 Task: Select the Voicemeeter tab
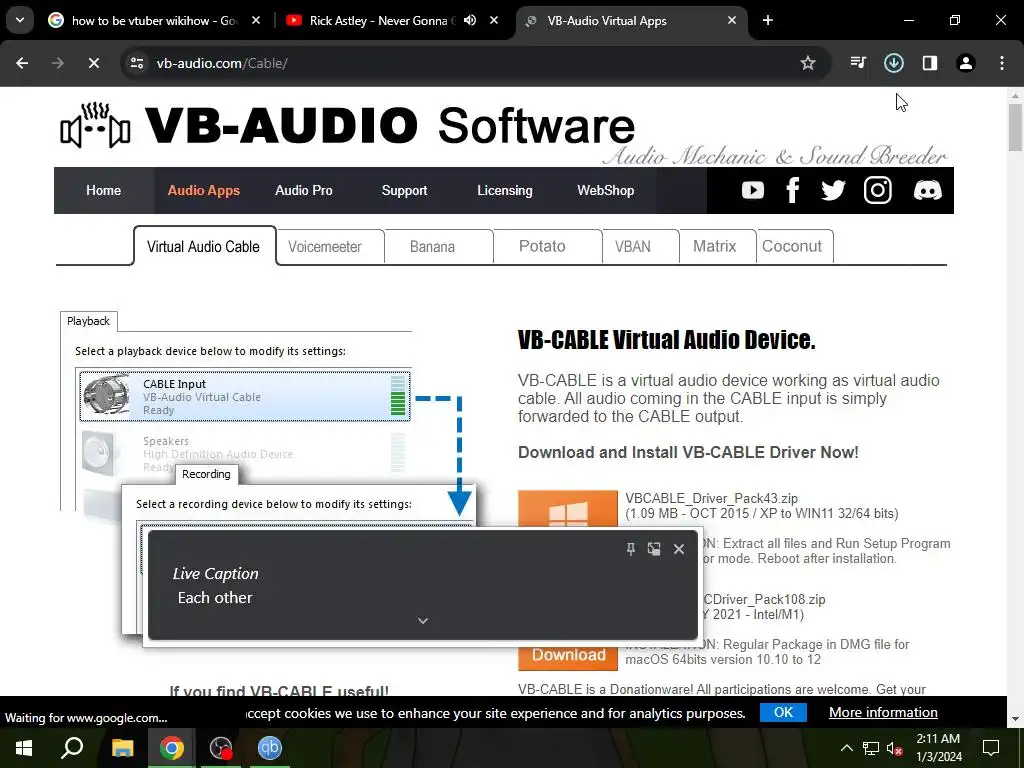(330, 247)
